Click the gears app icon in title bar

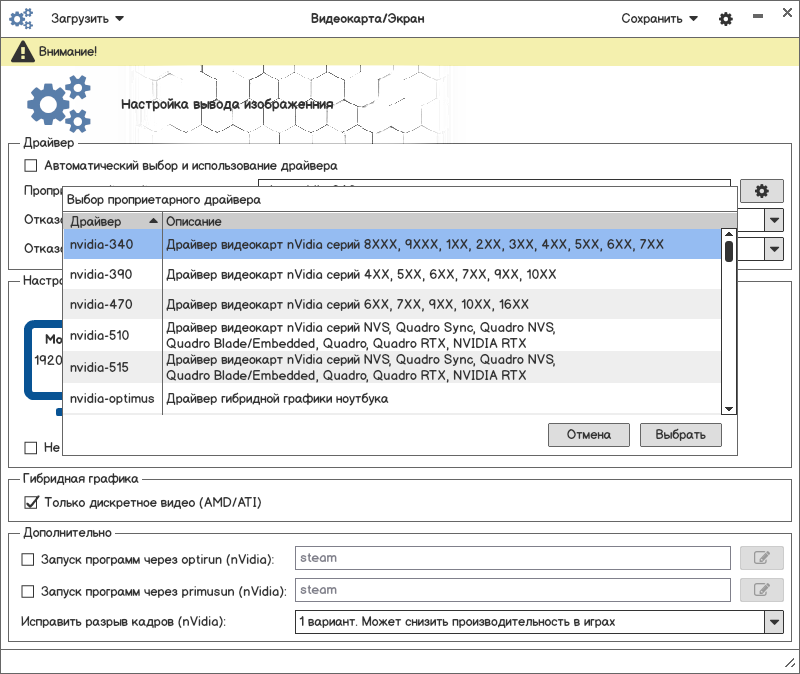coord(21,19)
